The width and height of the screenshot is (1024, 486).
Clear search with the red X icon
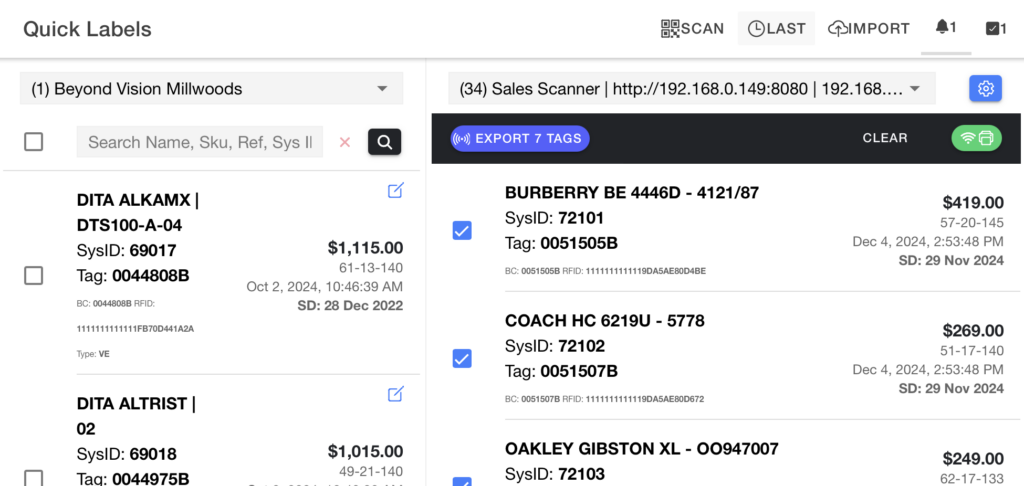345,142
